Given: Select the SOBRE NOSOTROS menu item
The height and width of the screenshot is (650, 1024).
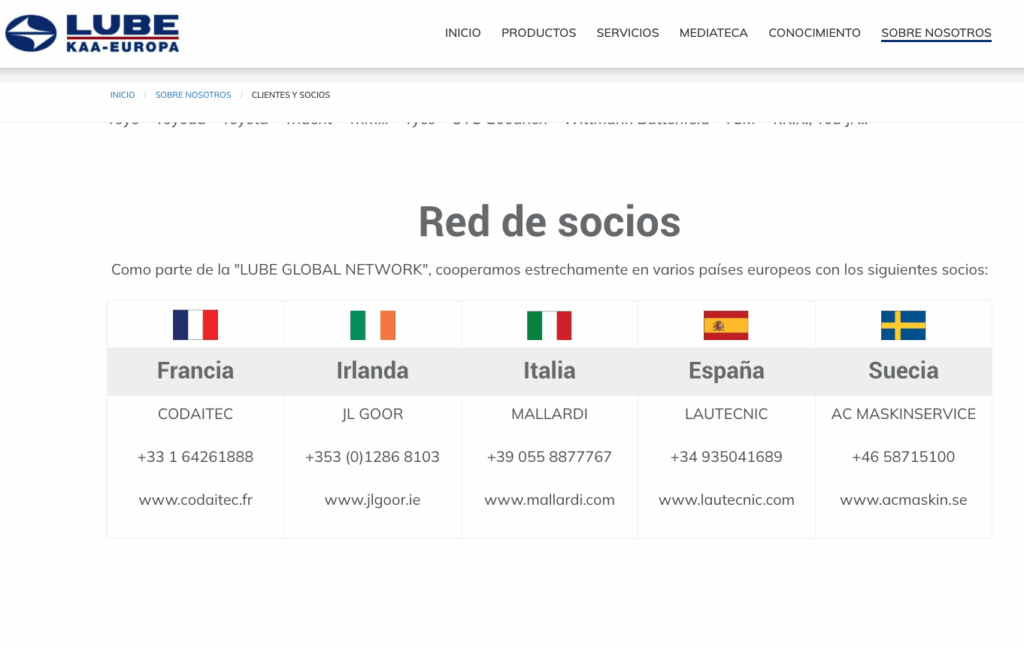Looking at the screenshot, I should [936, 33].
